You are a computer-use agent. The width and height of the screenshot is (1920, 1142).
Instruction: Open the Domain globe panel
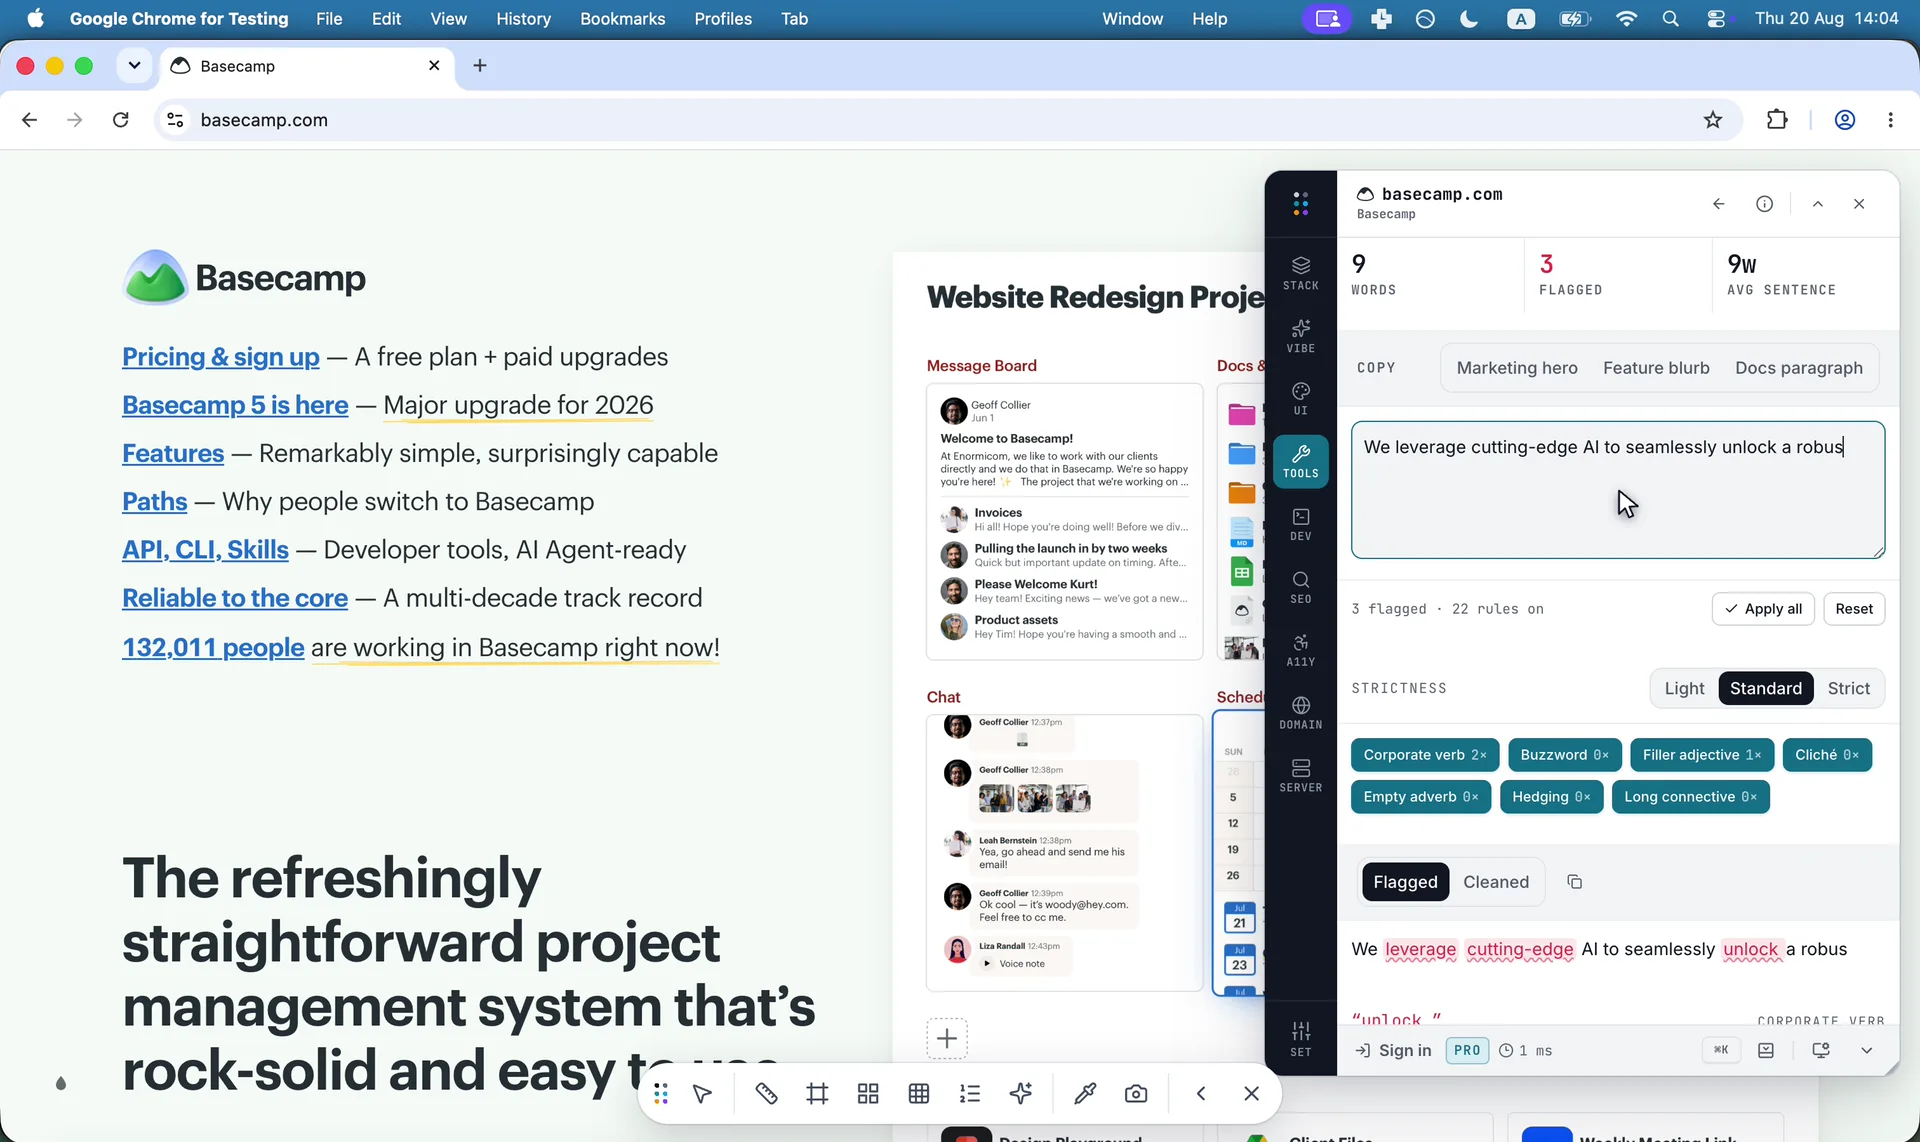coord(1300,713)
